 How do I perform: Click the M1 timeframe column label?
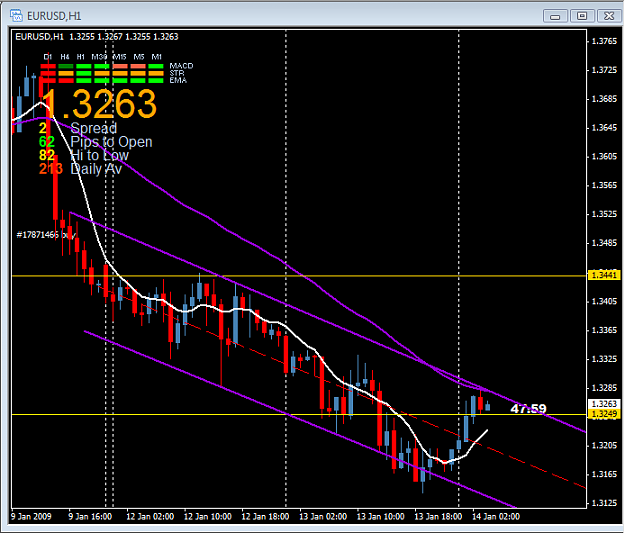pos(157,57)
